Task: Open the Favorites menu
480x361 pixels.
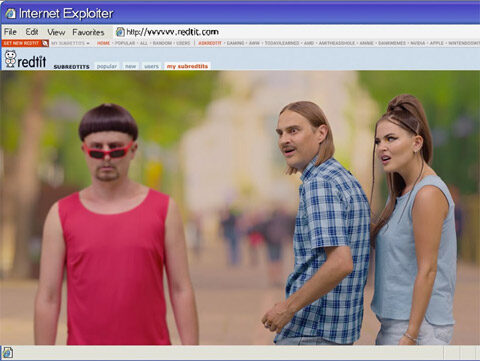Action: (x=88, y=32)
